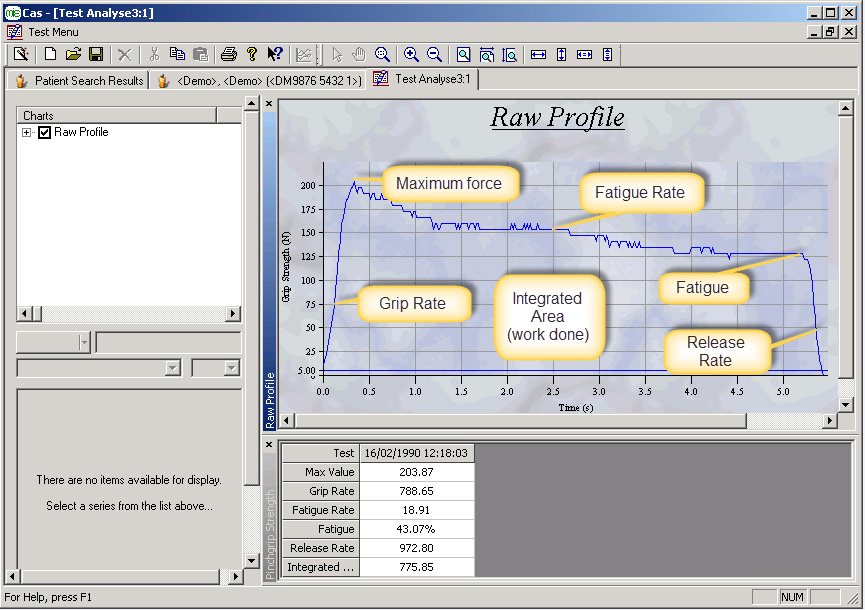Click the horizontal zoom magnifier icon
This screenshot has height=610, width=865.
tap(487, 54)
